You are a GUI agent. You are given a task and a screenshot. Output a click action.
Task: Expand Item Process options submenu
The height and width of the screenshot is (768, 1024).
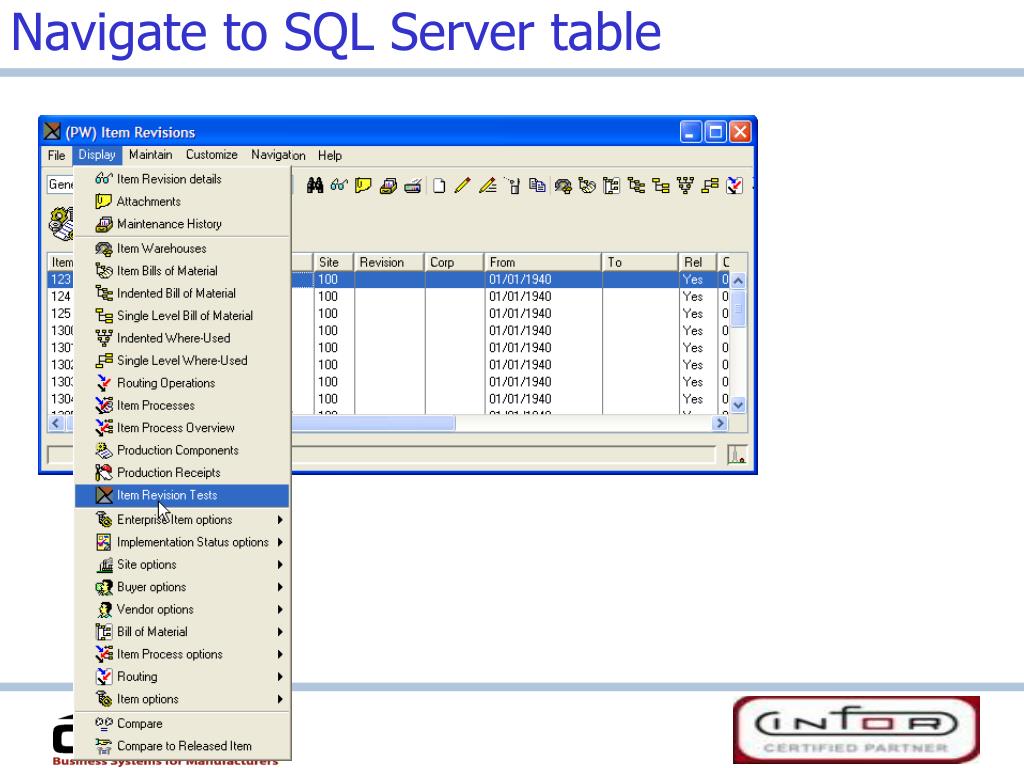coord(182,654)
